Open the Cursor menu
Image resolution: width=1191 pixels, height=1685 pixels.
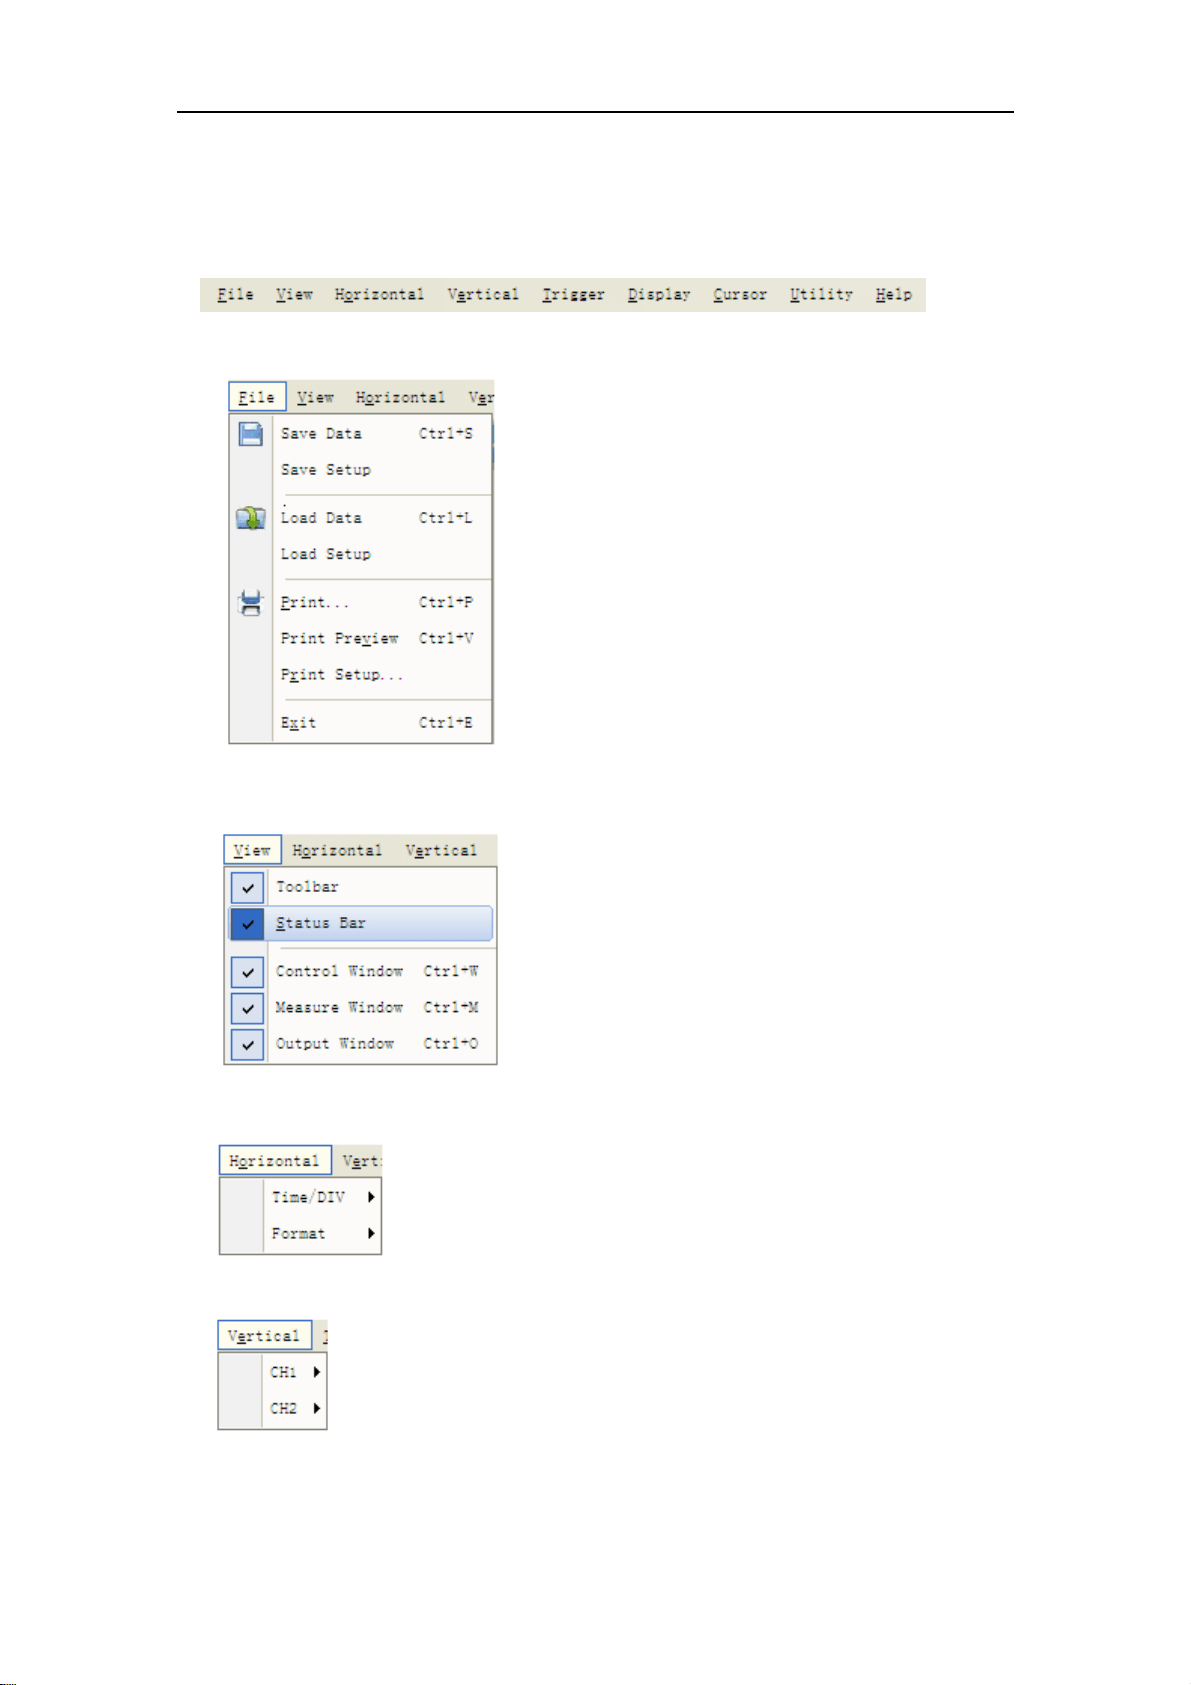tap(740, 295)
